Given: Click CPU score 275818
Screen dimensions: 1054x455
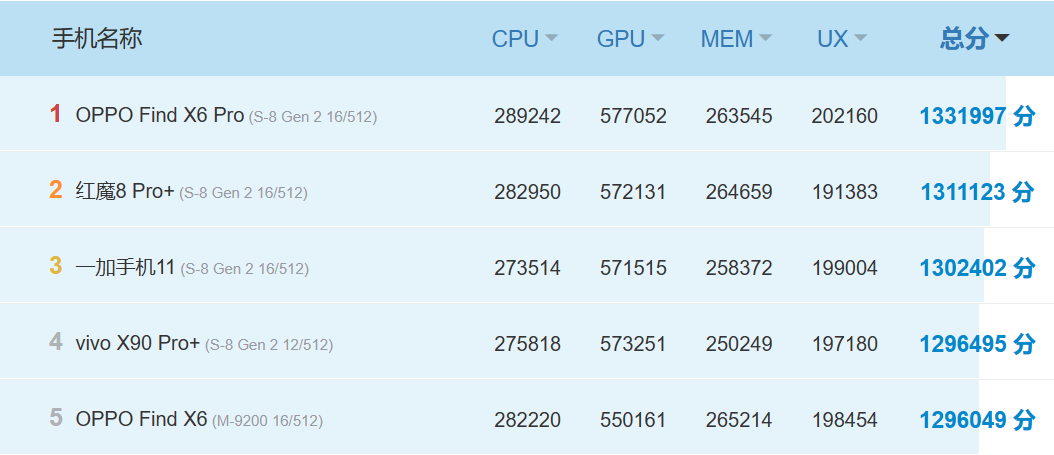Looking at the screenshot, I should point(527,344).
